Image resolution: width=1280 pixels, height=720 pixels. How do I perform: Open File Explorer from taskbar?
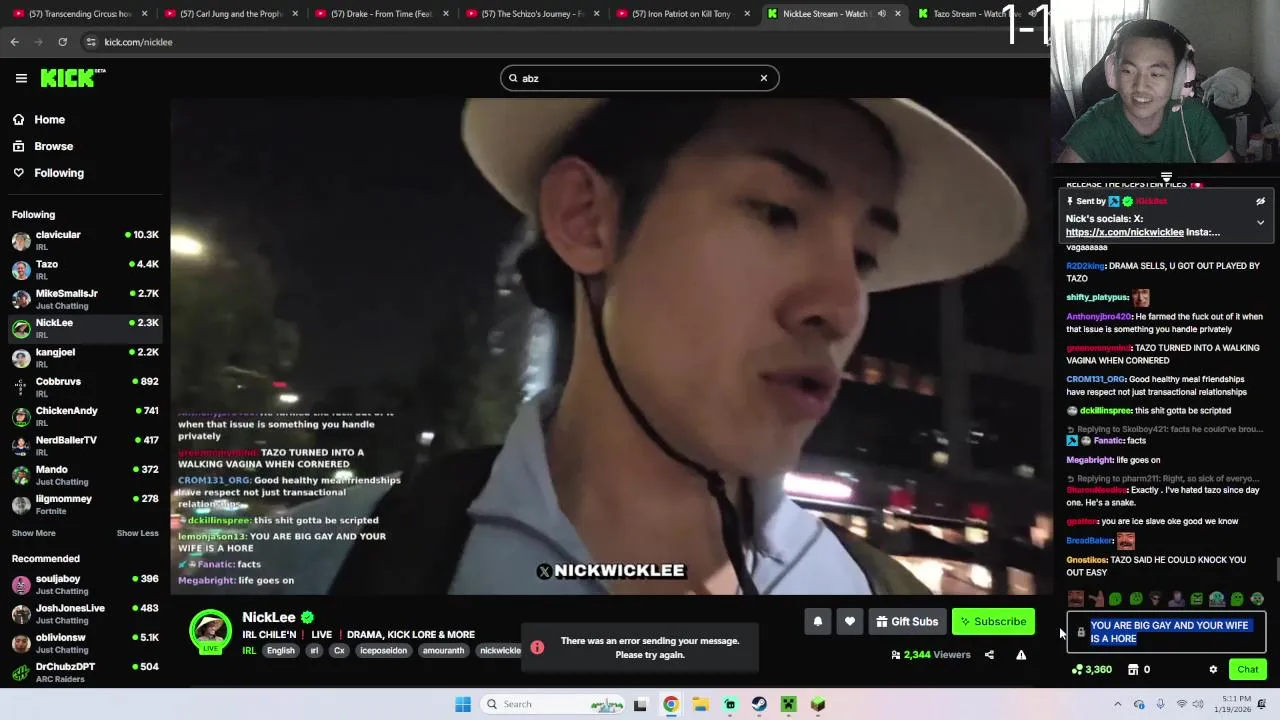700,704
